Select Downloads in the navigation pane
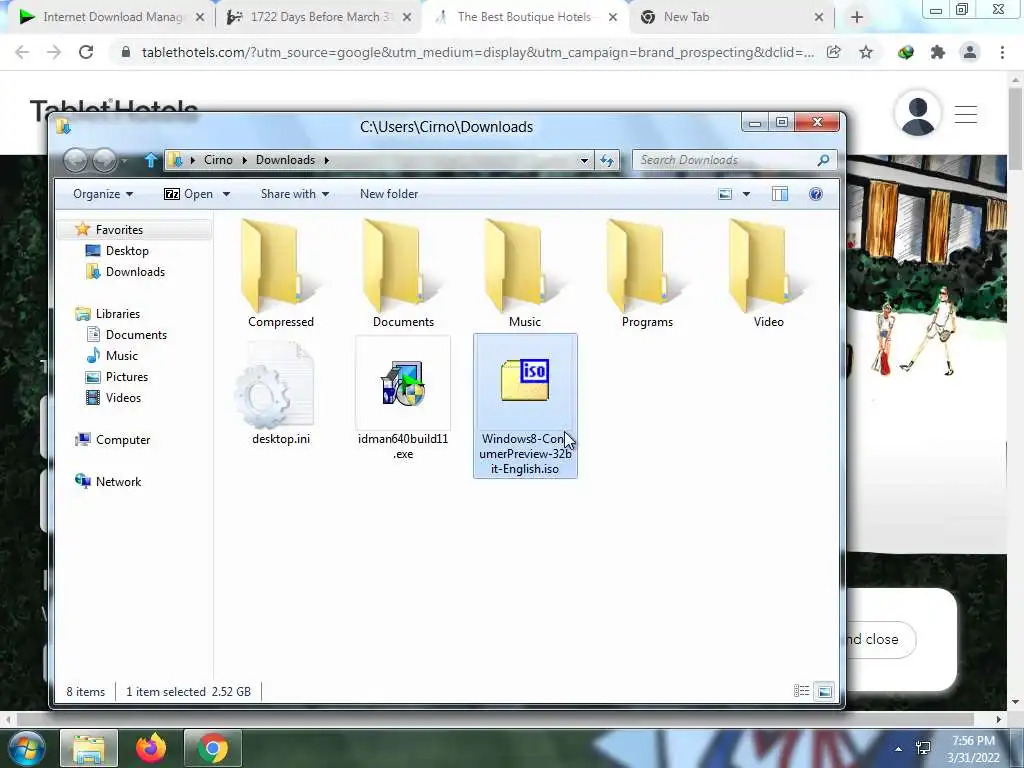Screen dimensions: 1024x768 tap(135, 272)
